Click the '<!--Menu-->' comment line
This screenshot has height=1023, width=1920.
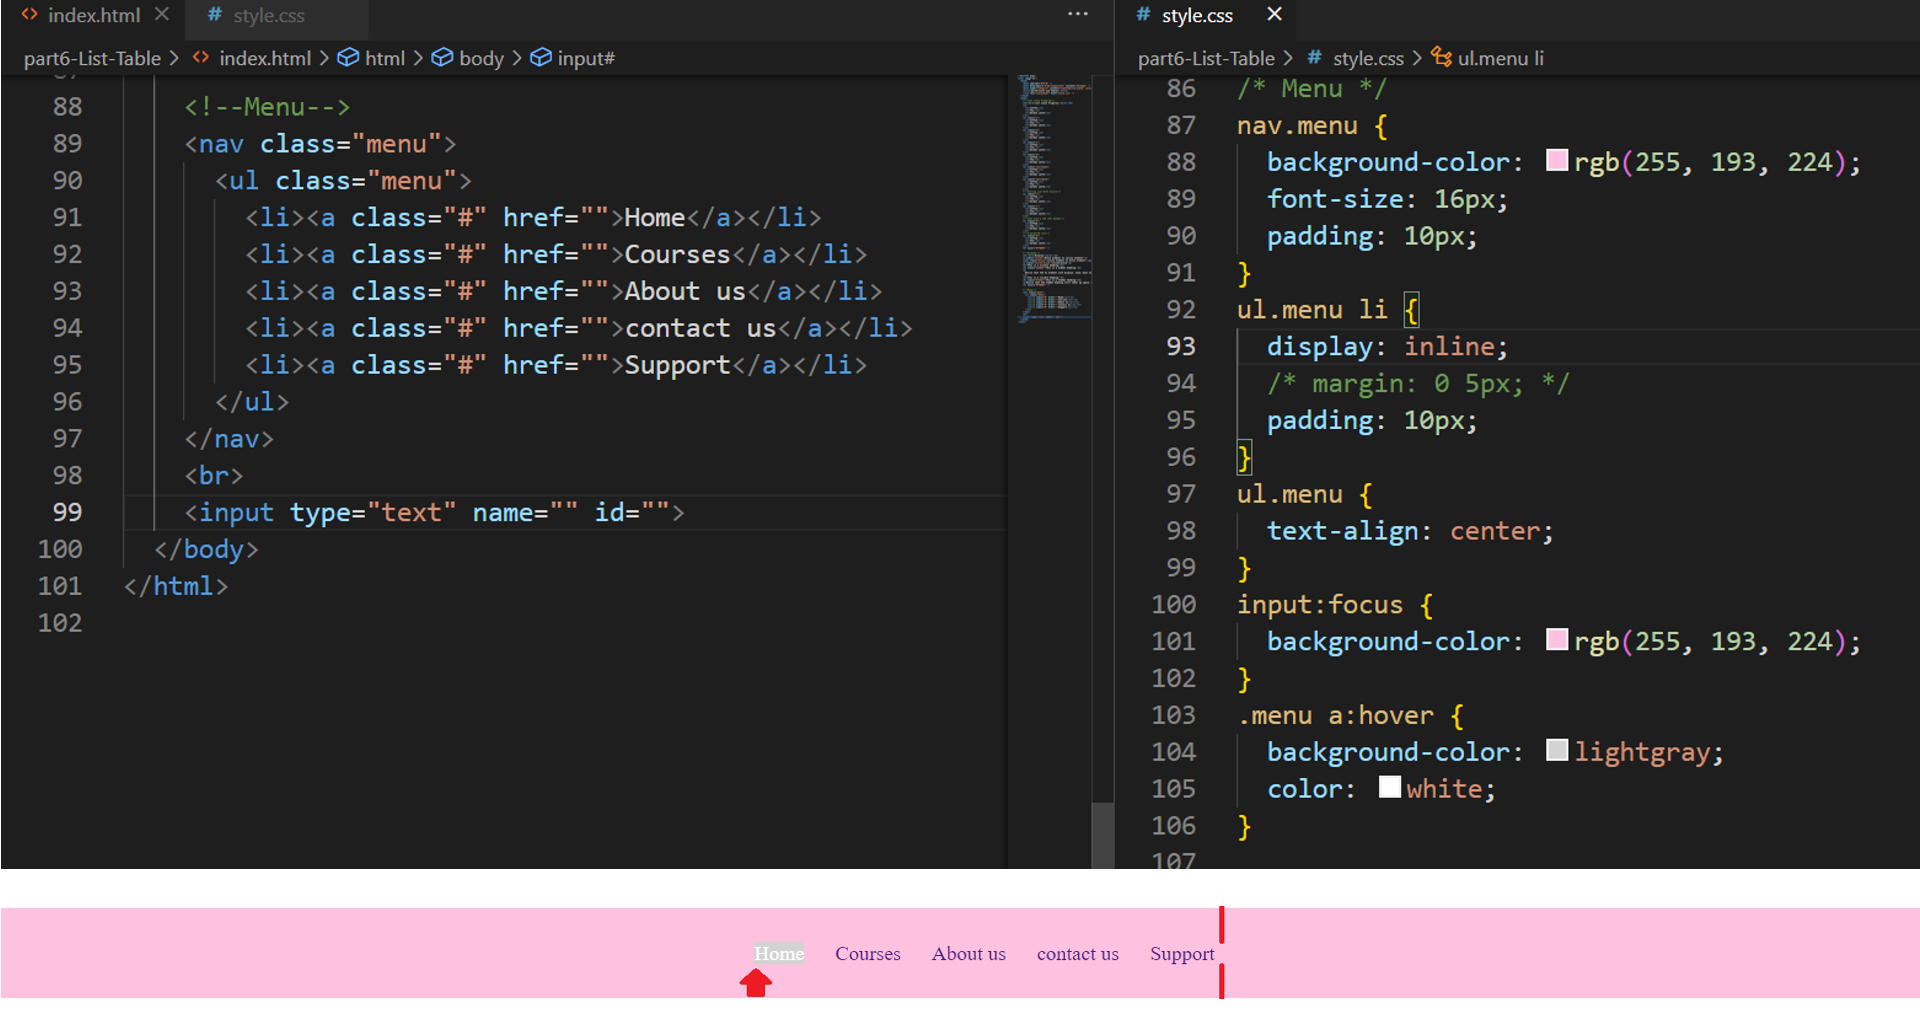(267, 107)
